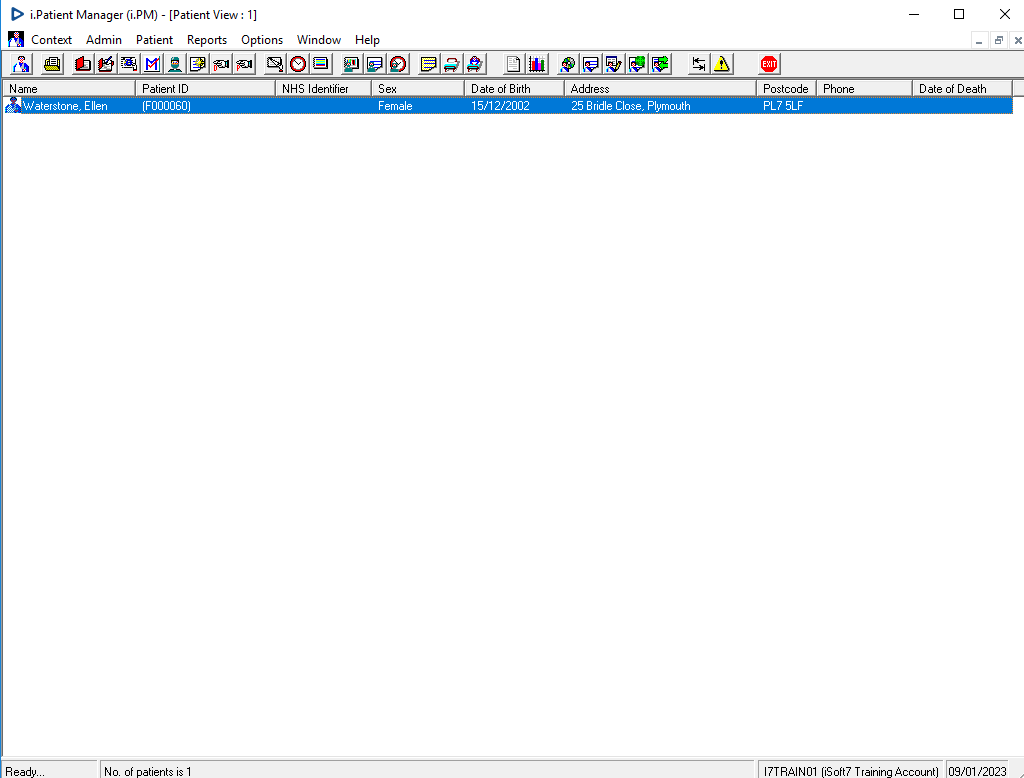1024x778 pixels.
Task: Click the red EXIT stop sign
Action: click(x=769, y=64)
